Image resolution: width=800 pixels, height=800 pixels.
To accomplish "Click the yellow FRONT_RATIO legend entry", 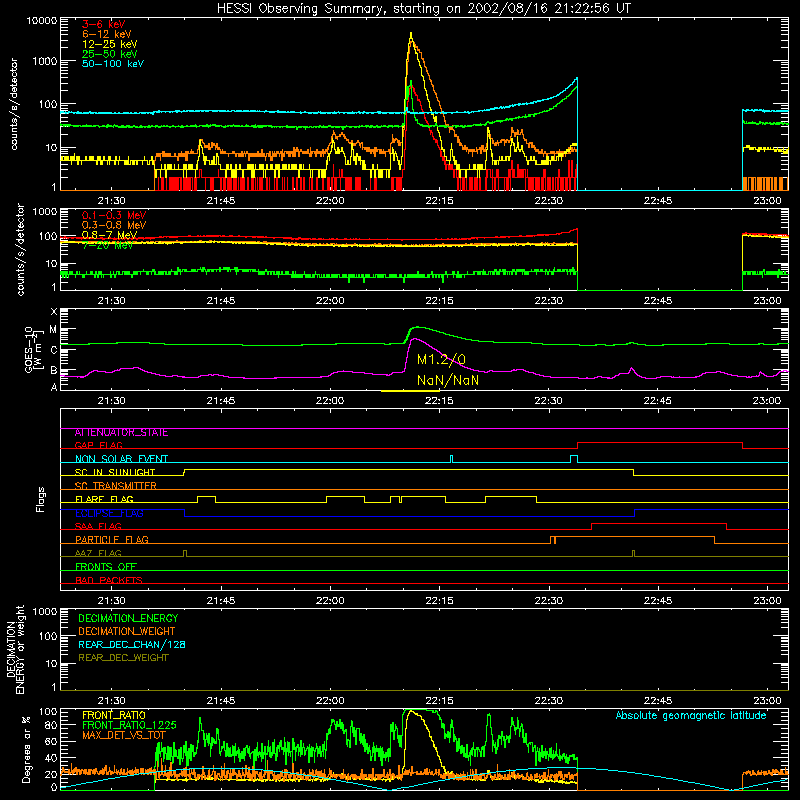I will (114, 715).
